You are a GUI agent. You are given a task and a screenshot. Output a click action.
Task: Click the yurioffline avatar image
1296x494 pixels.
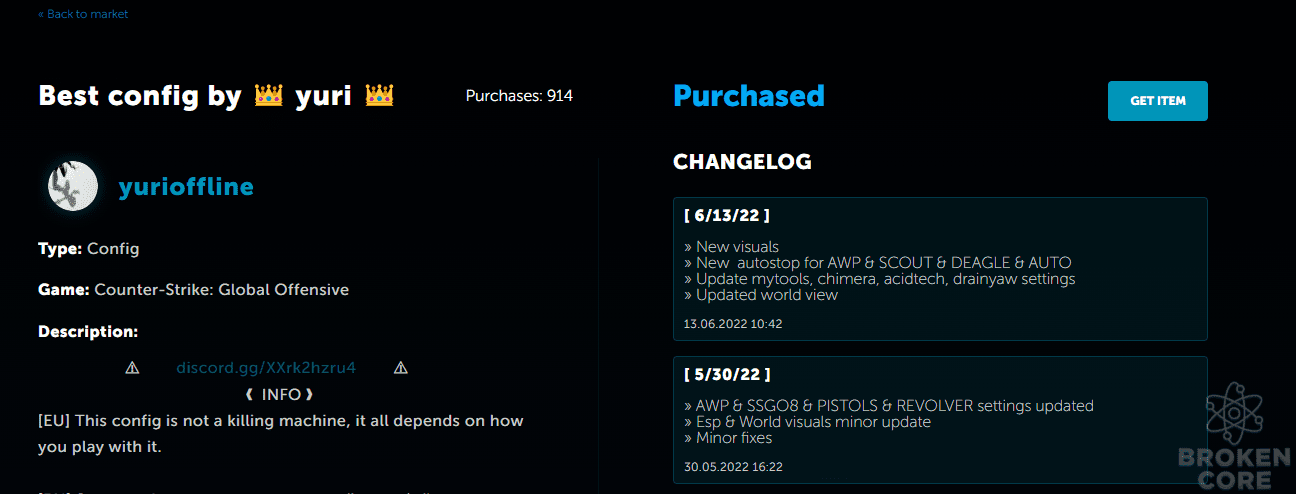point(72,187)
